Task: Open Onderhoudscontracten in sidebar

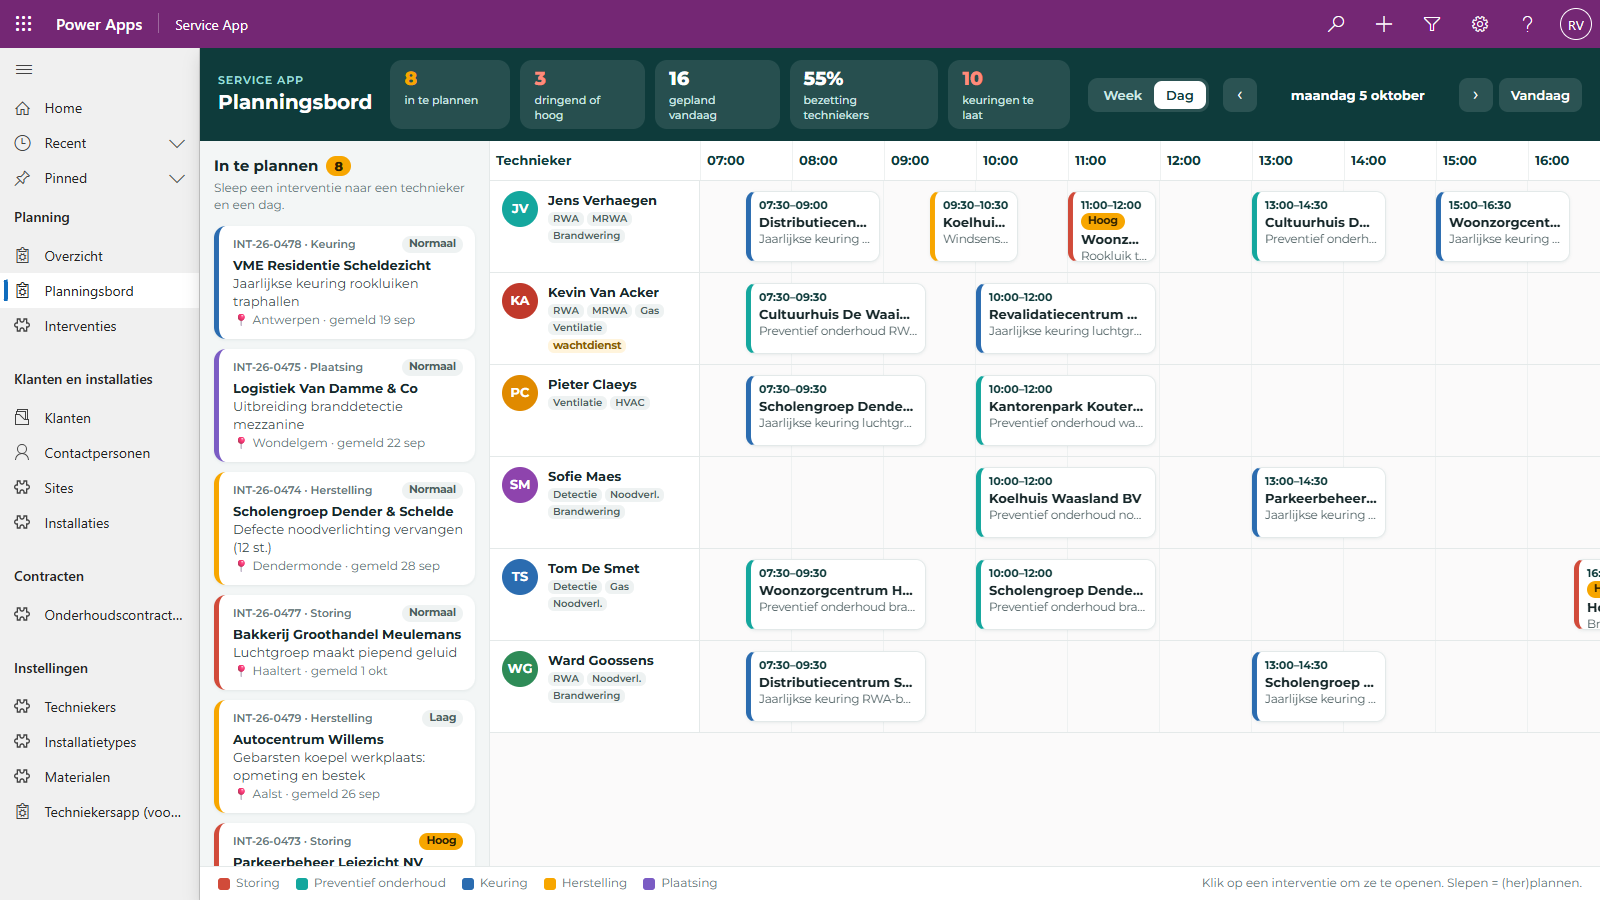Action: pos(100,615)
